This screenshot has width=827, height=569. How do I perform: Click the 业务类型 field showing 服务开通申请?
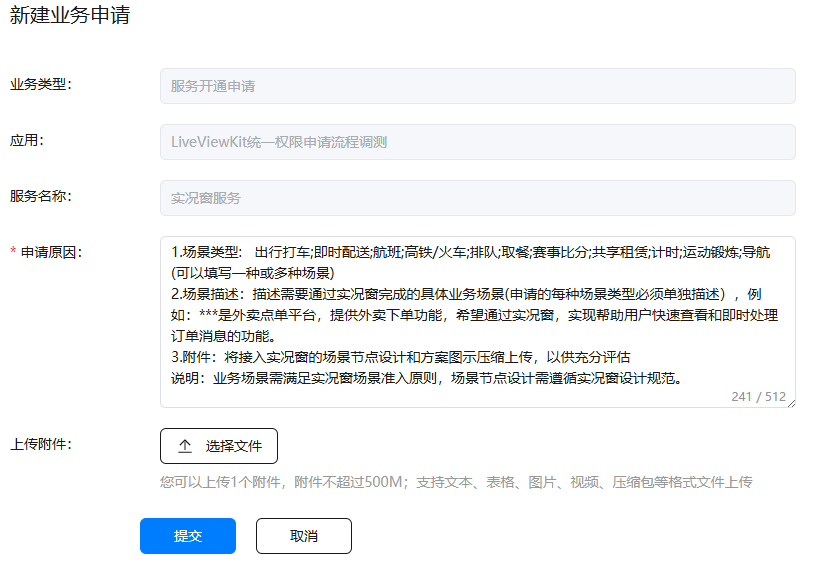point(477,86)
